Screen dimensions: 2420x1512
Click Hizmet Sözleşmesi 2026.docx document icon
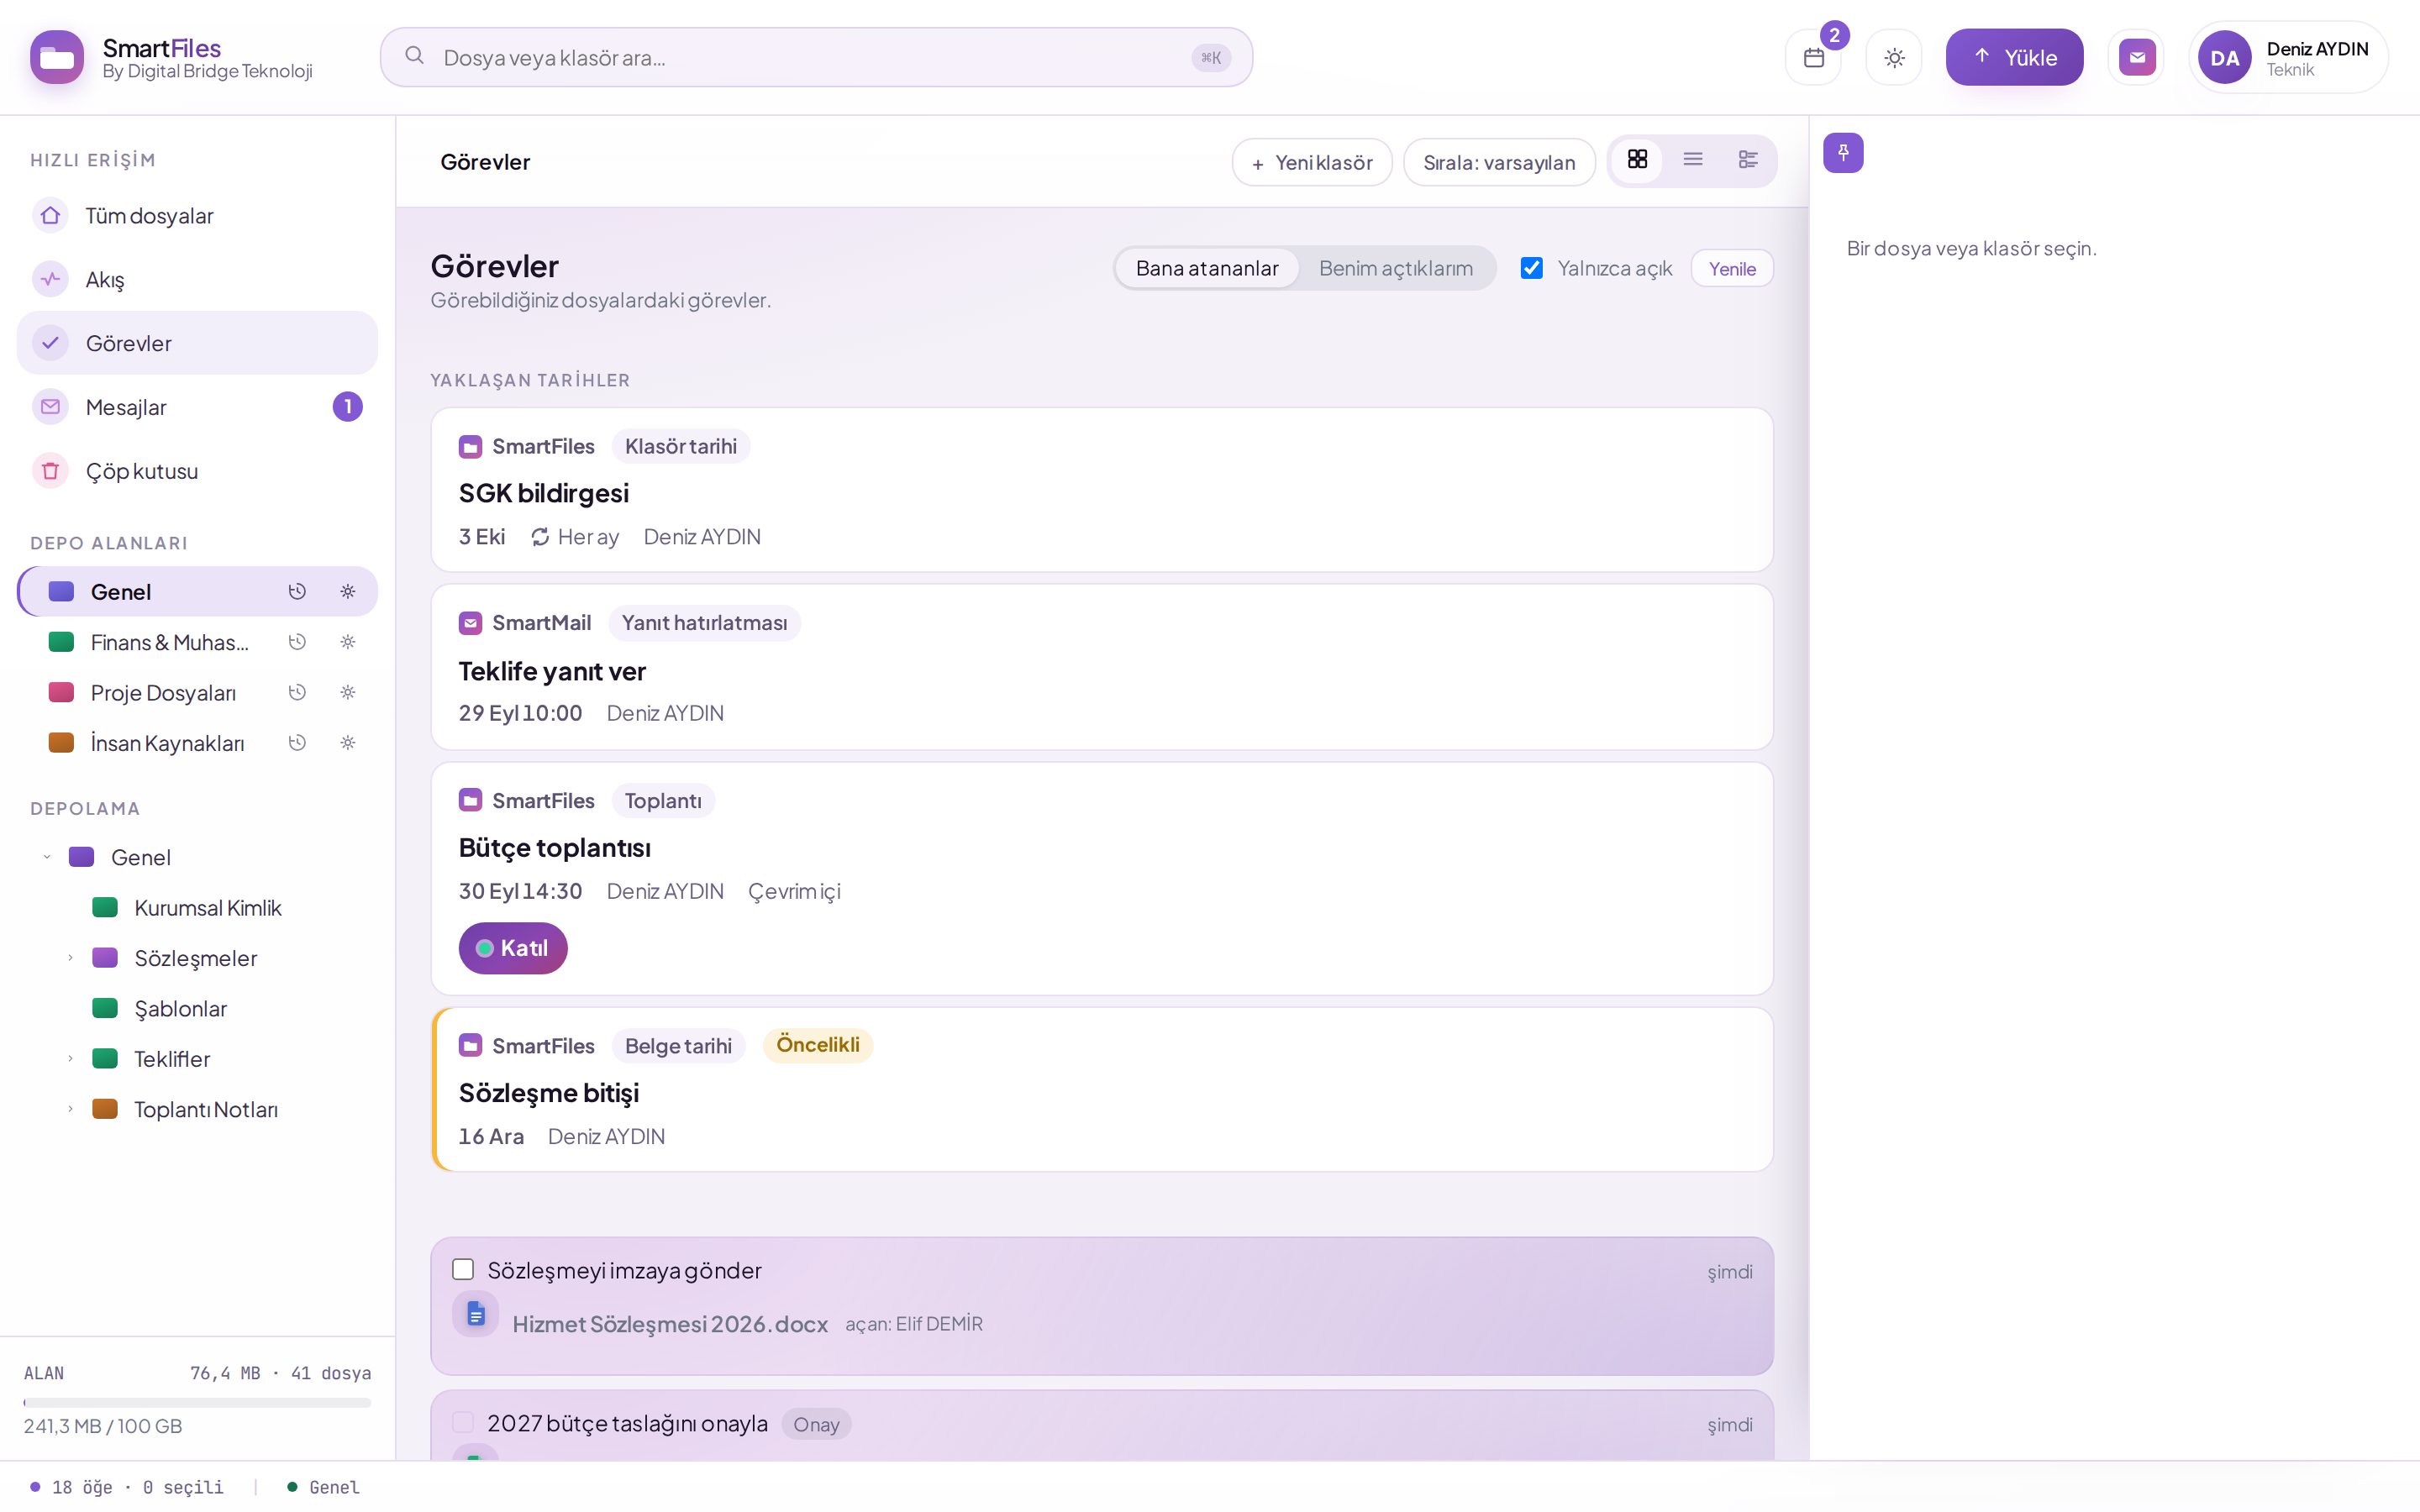(x=476, y=1314)
